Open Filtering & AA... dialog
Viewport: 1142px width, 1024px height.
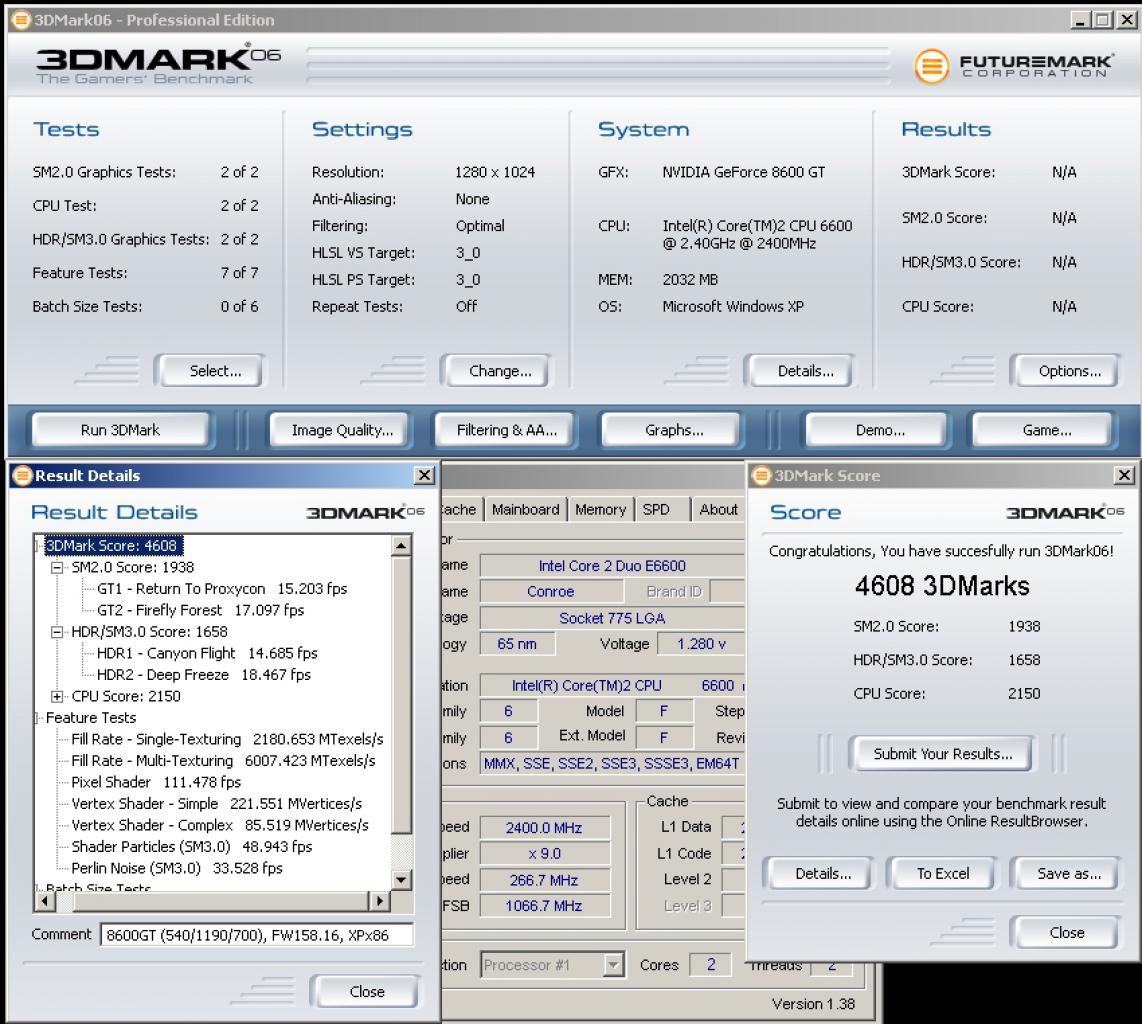tap(506, 430)
